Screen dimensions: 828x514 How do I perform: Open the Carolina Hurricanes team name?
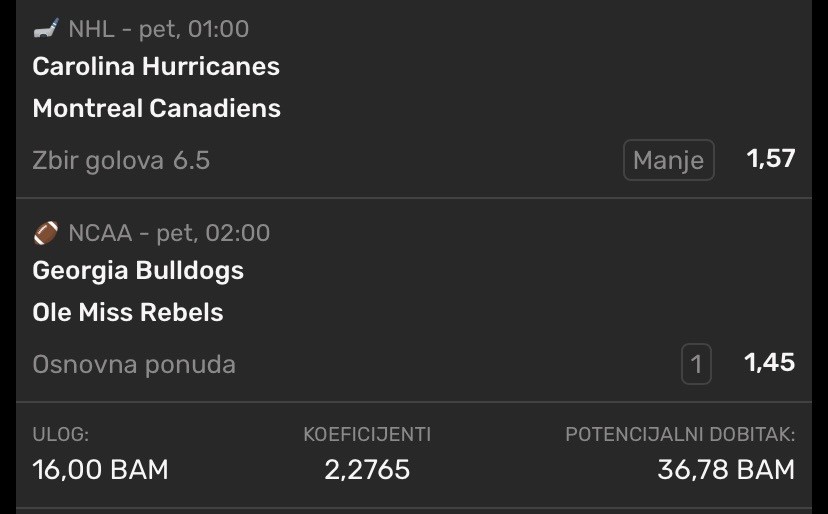click(x=156, y=67)
